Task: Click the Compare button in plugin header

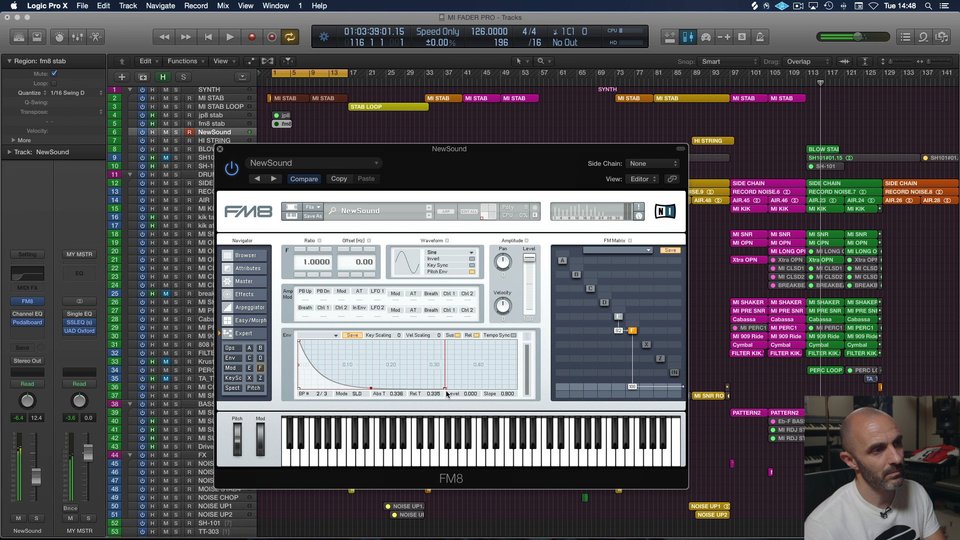Action: (304, 179)
